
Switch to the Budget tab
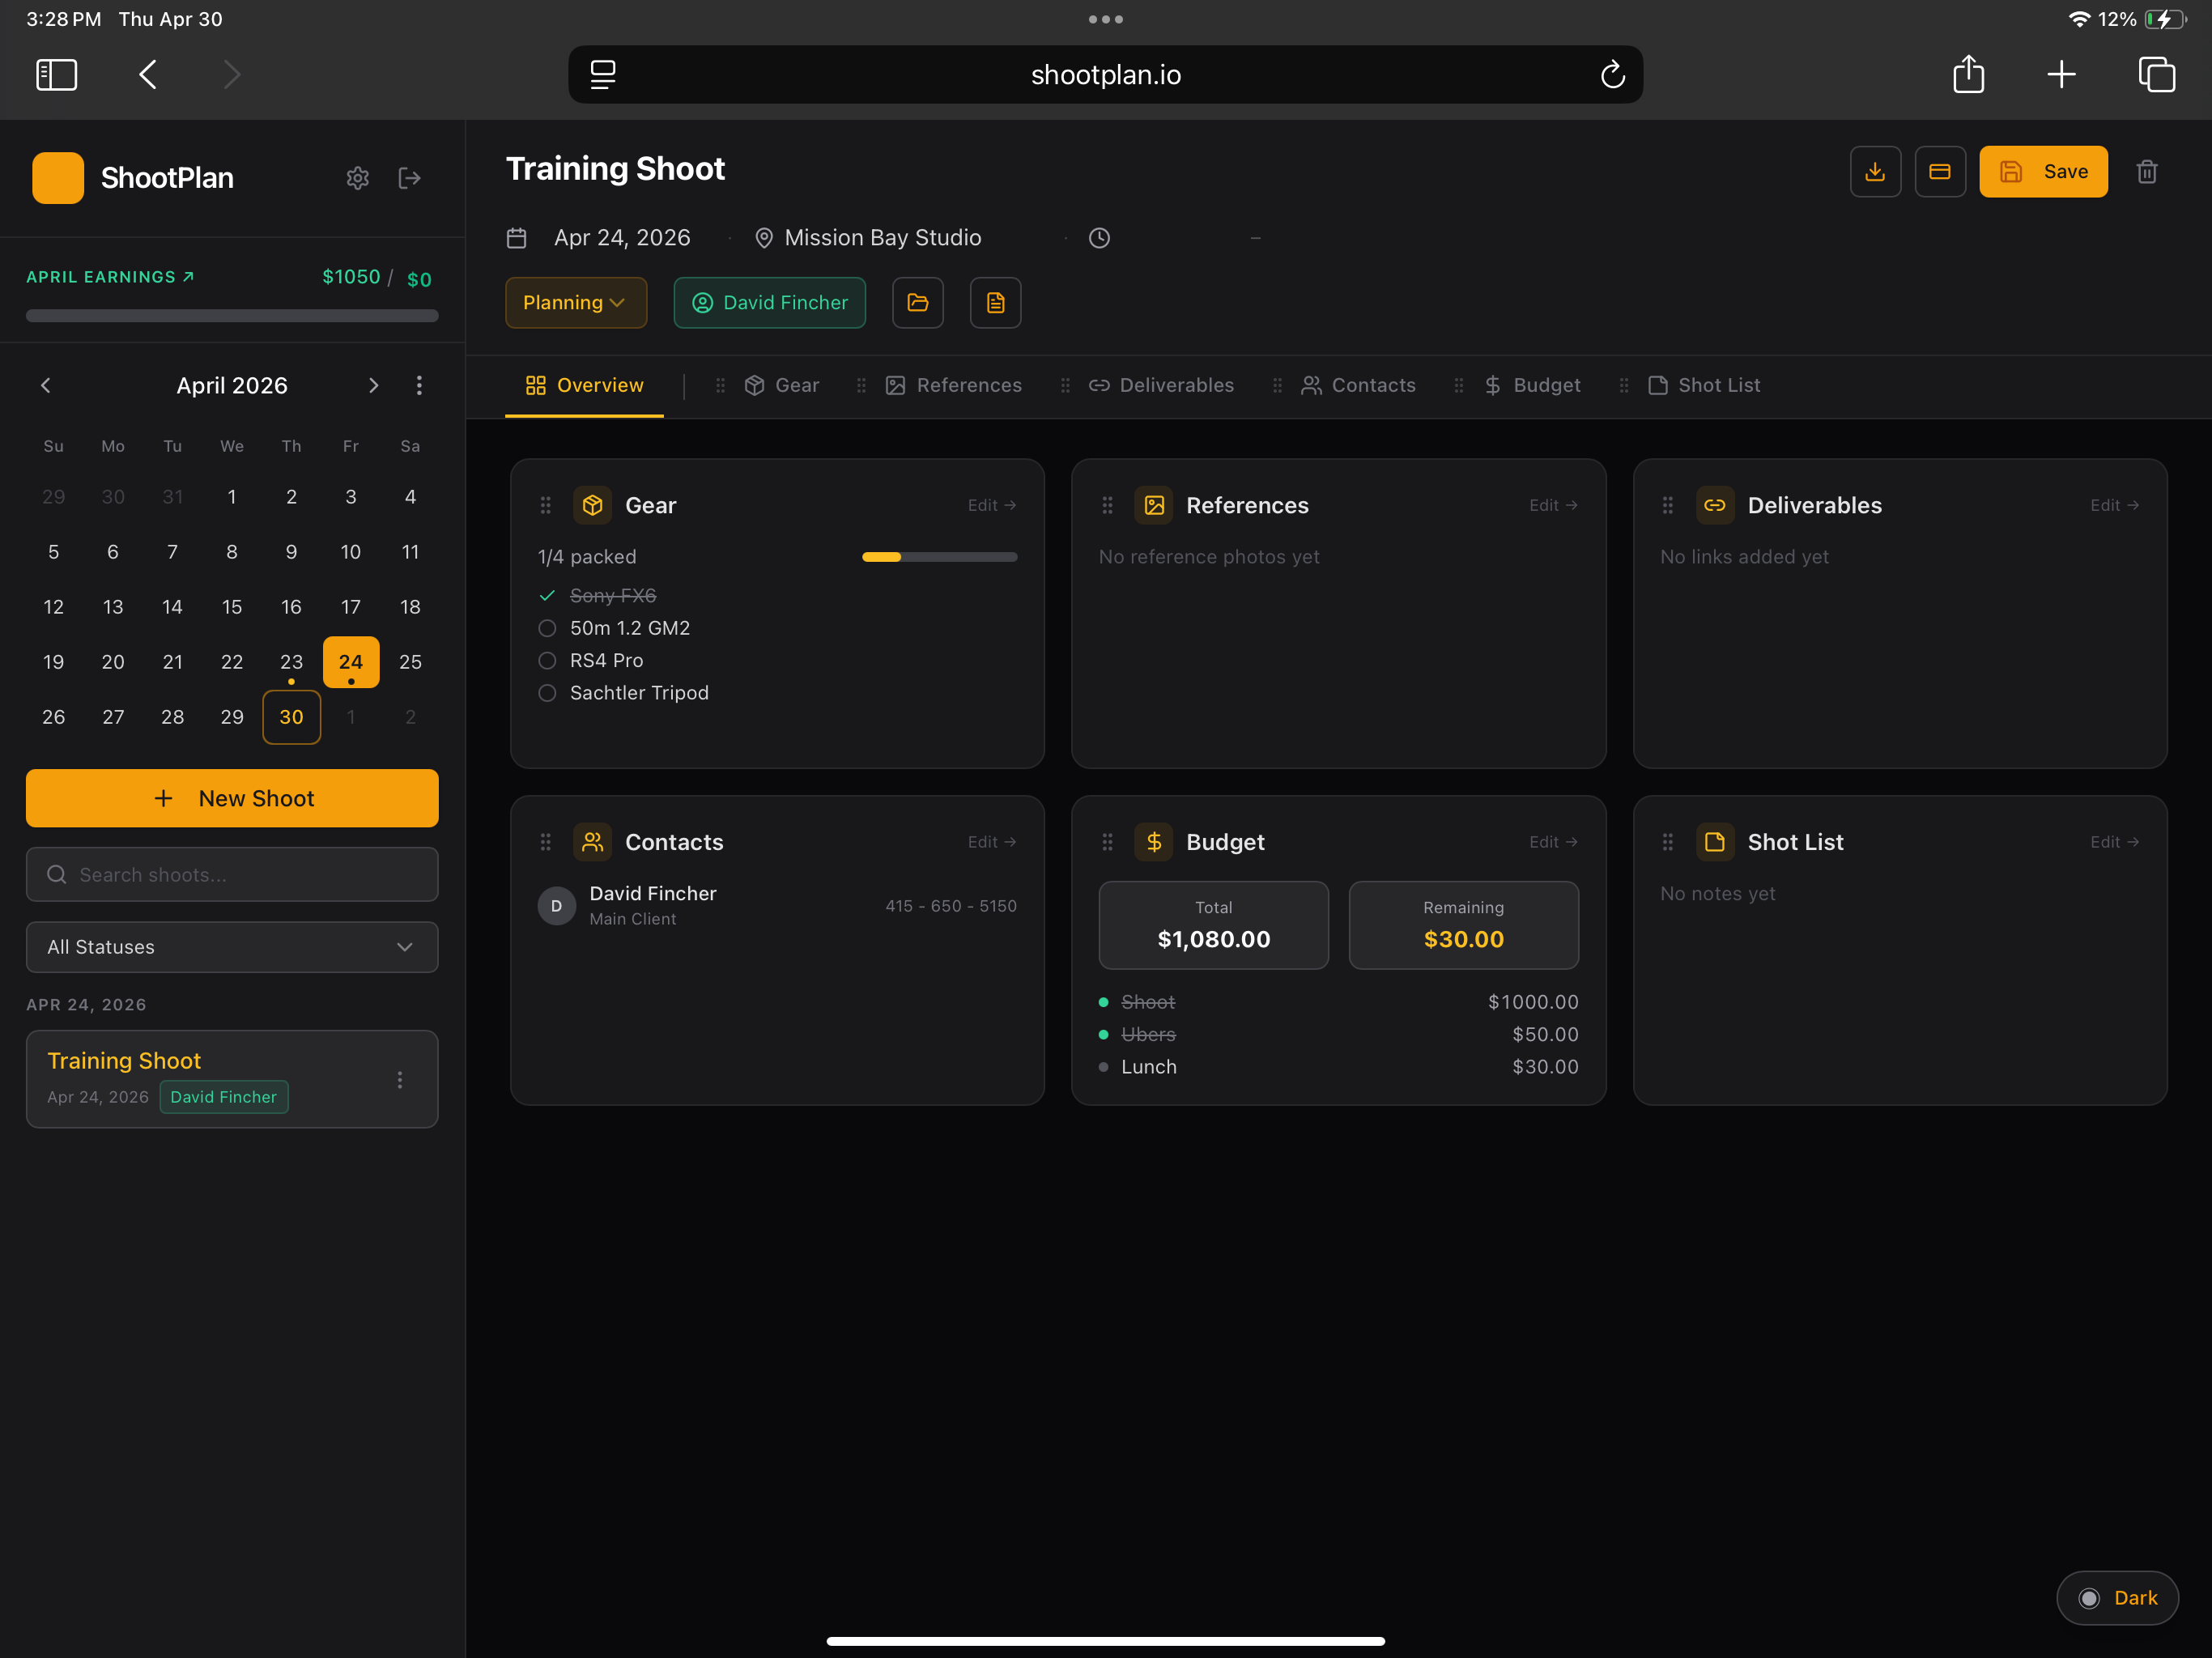click(x=1532, y=385)
